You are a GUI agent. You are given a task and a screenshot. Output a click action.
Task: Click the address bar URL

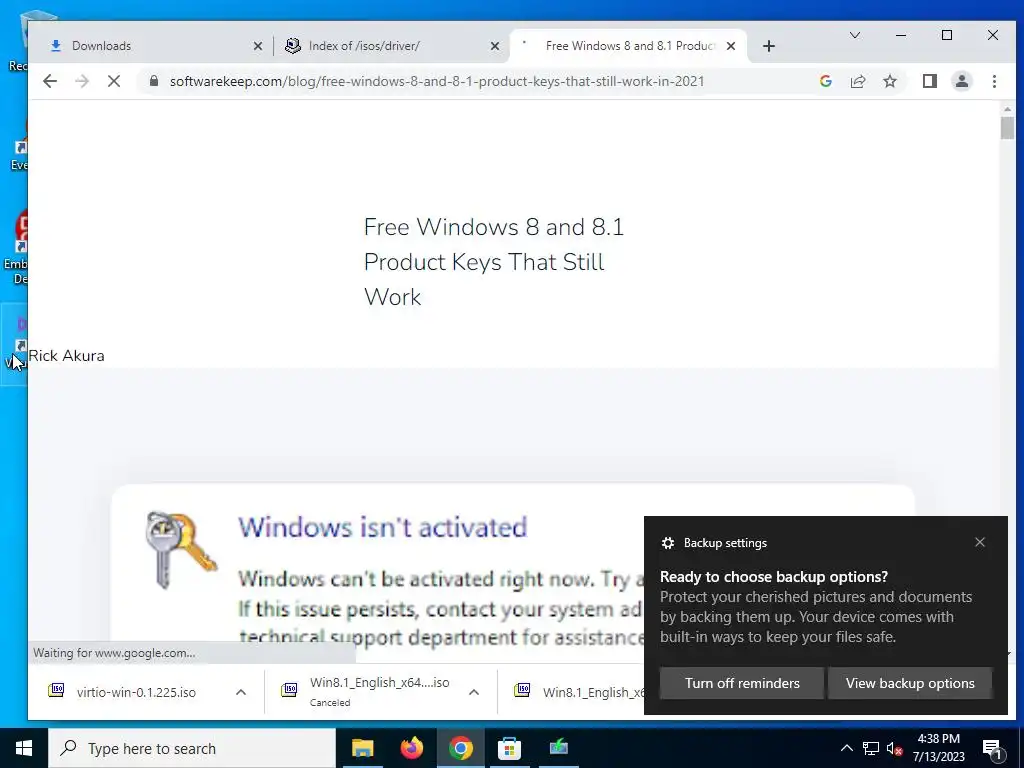437,81
